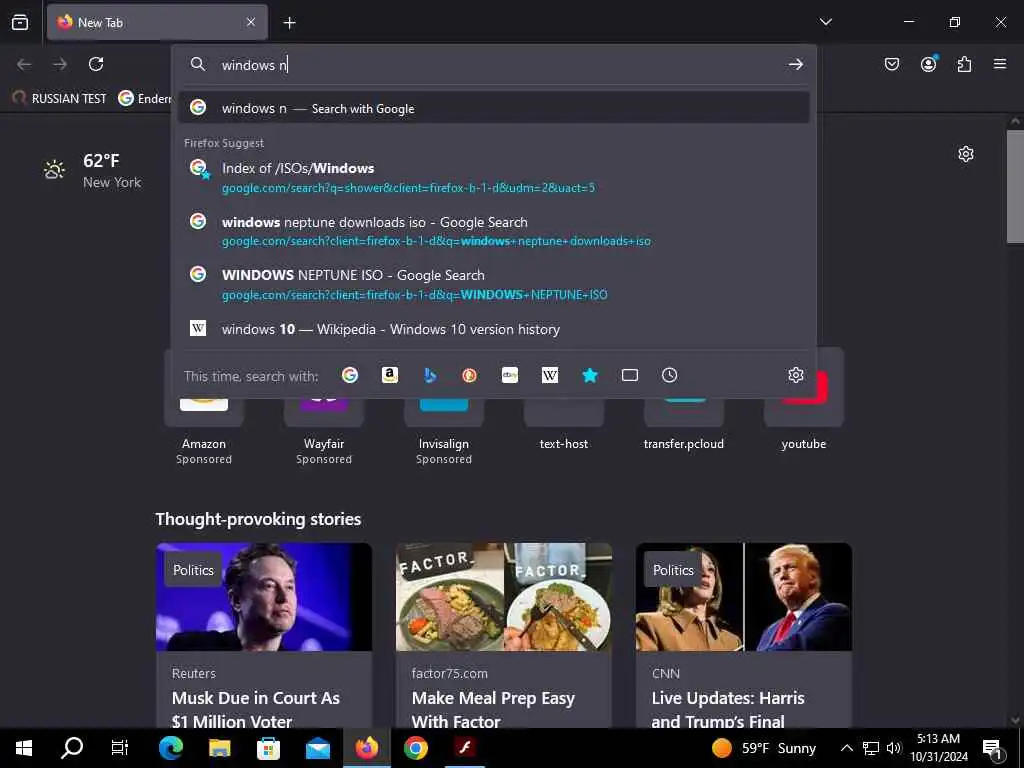Search this time with eBay

click(510, 376)
